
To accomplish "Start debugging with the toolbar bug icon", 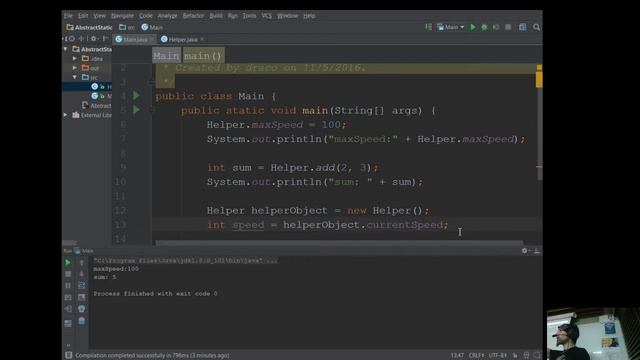I will tap(484, 27).
